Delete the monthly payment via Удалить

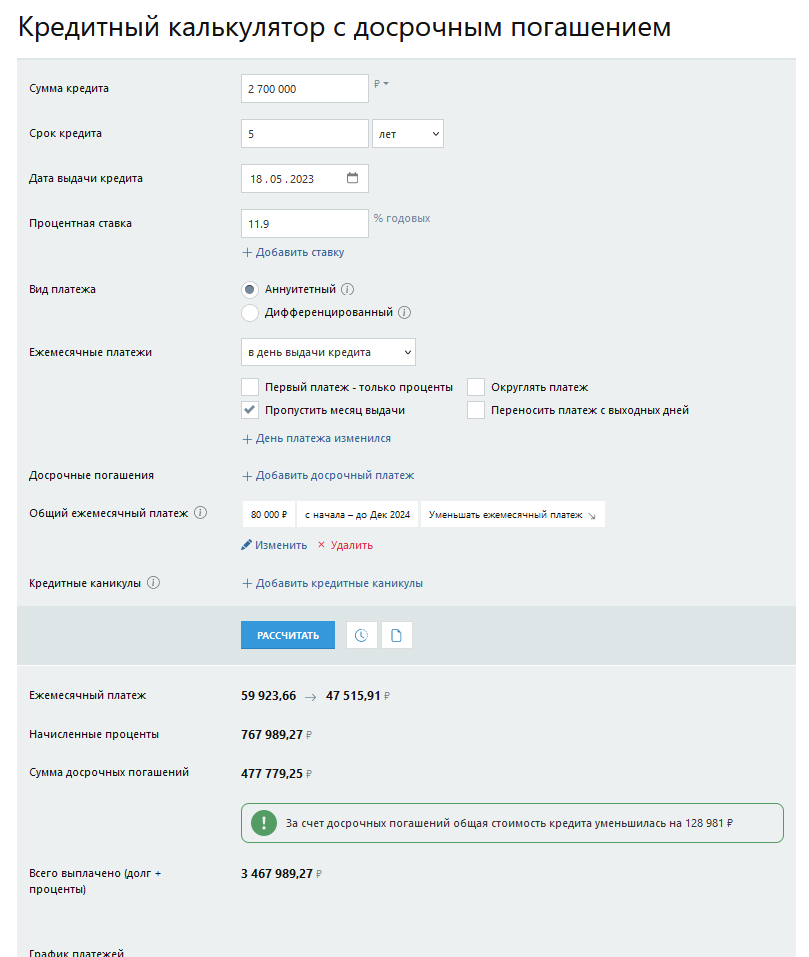(345, 545)
